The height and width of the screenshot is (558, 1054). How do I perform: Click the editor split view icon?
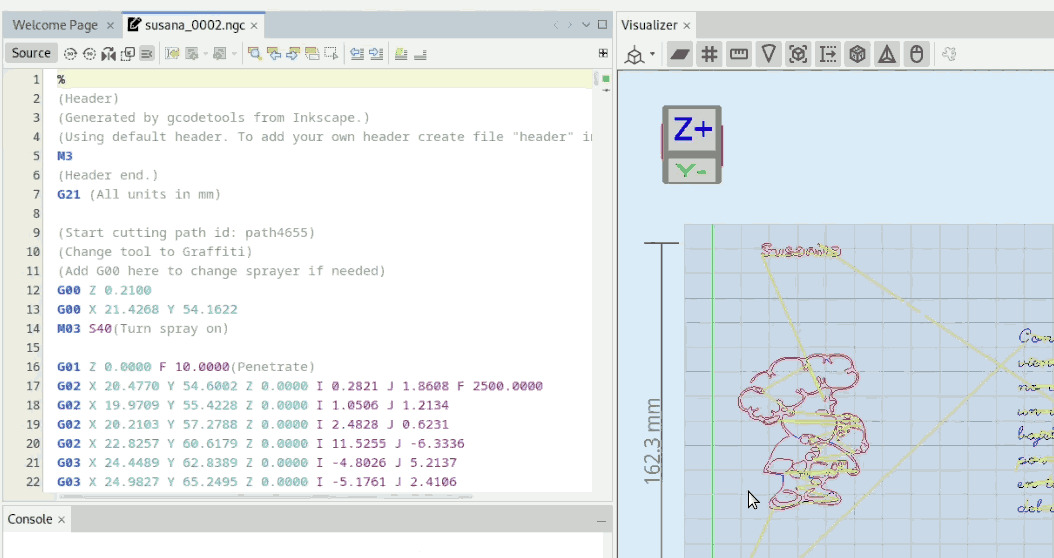click(x=603, y=53)
